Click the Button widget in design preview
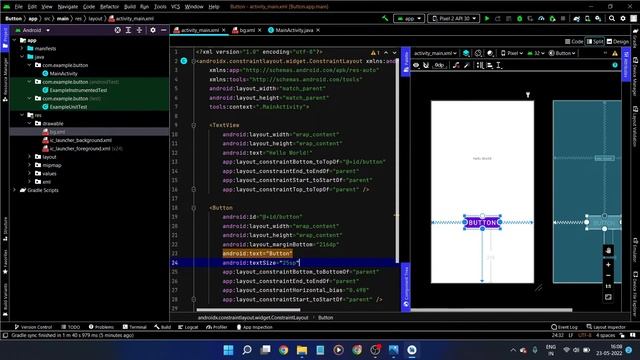Image resolution: width=640 pixels, height=360 pixels. coord(482,222)
